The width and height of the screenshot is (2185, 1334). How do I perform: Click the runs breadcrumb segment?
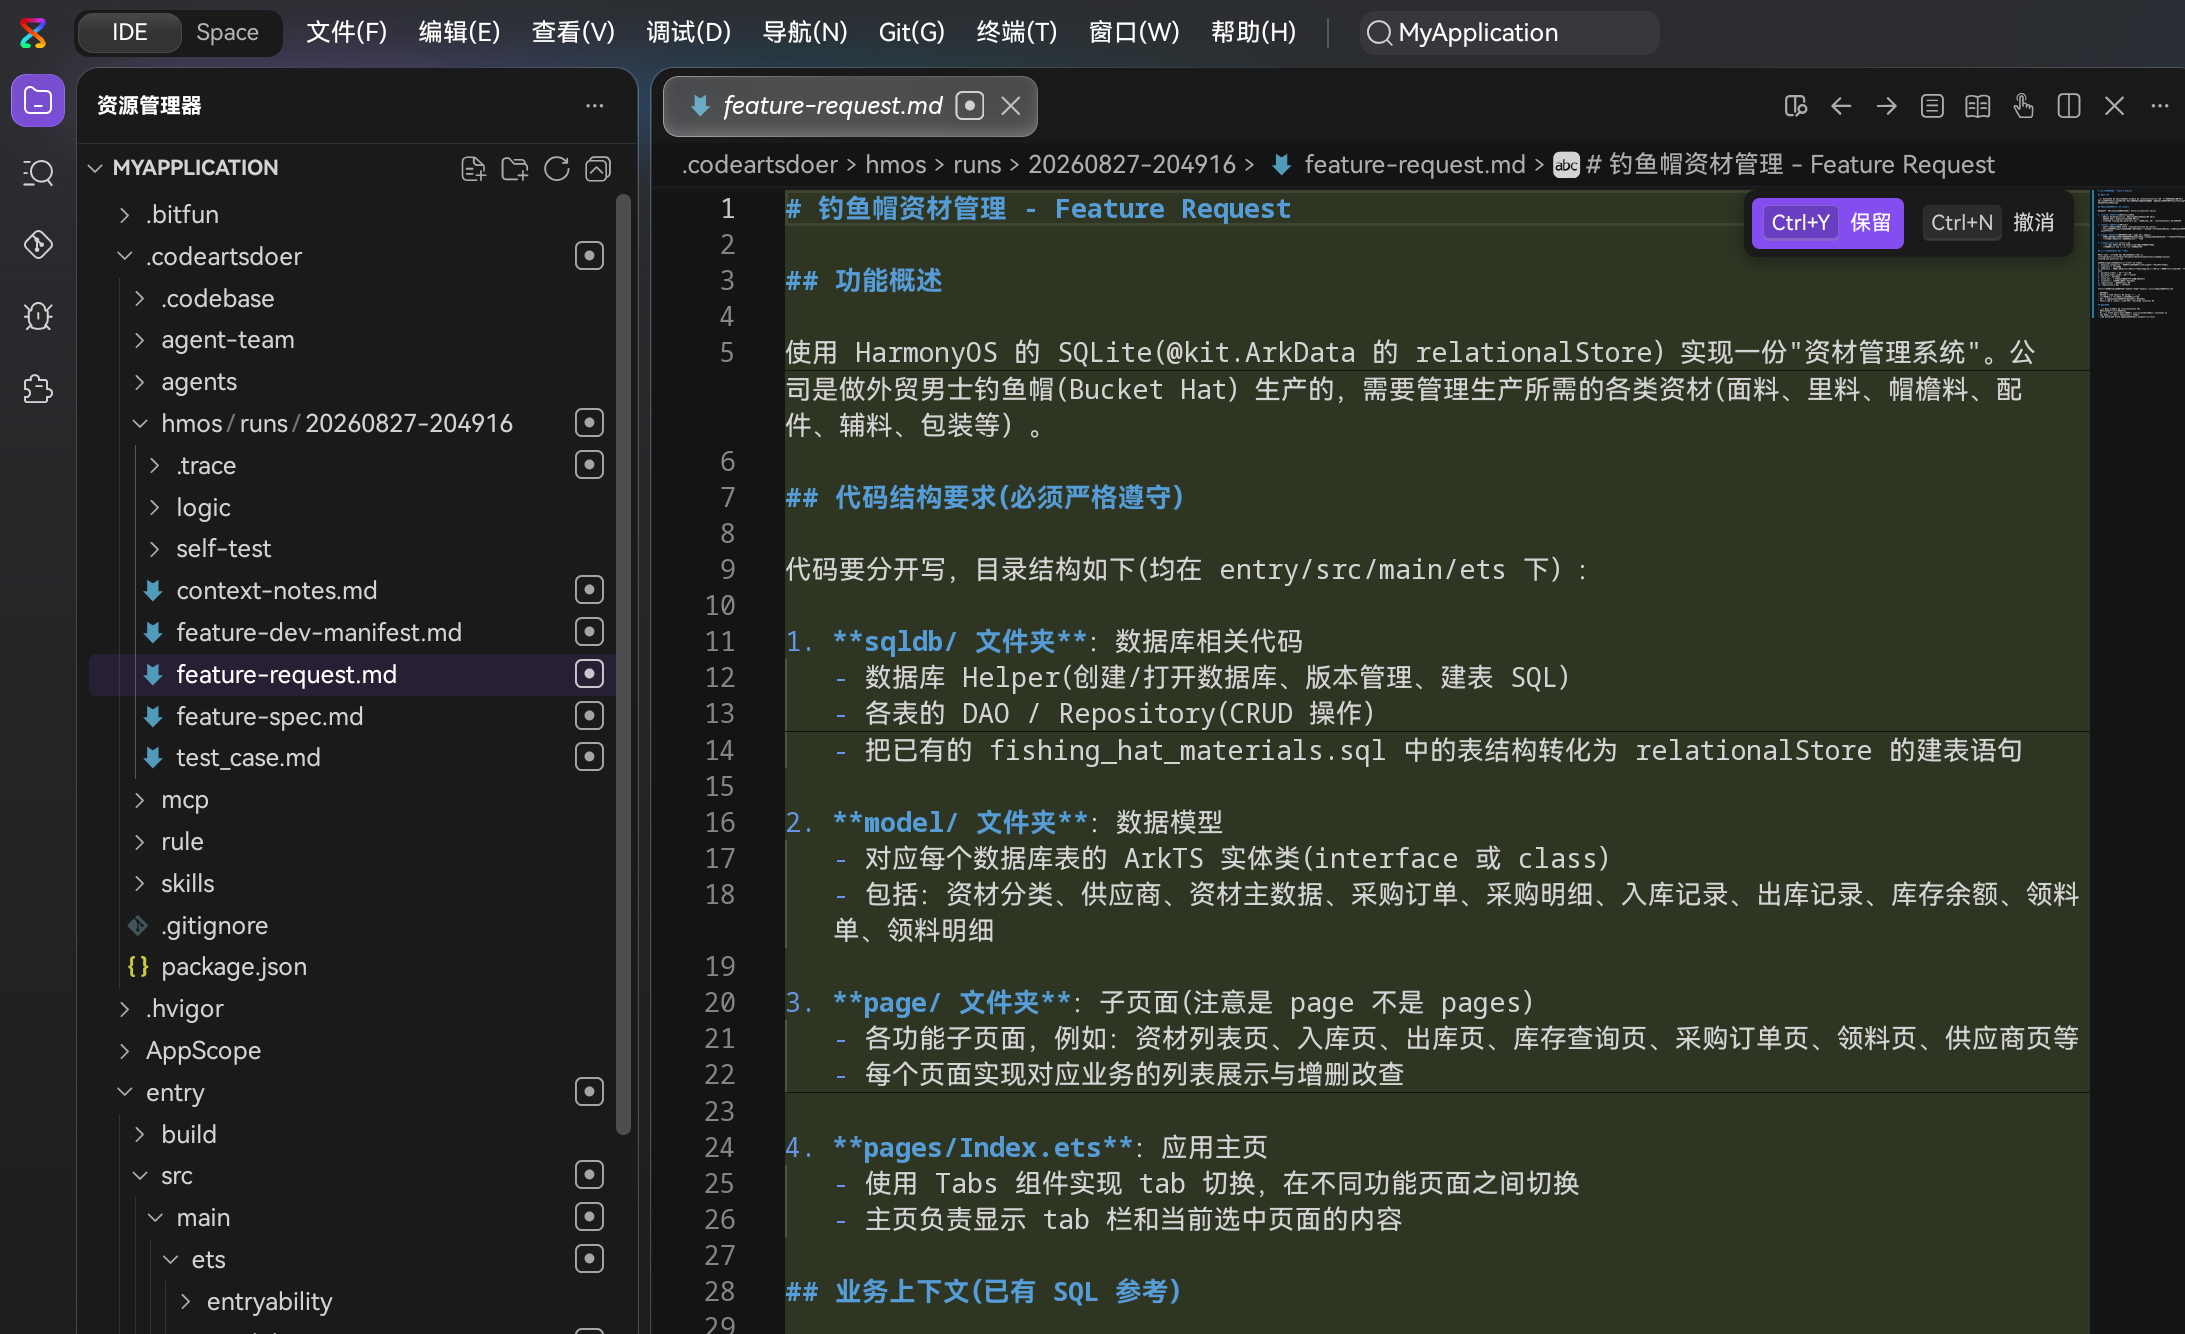[977, 165]
